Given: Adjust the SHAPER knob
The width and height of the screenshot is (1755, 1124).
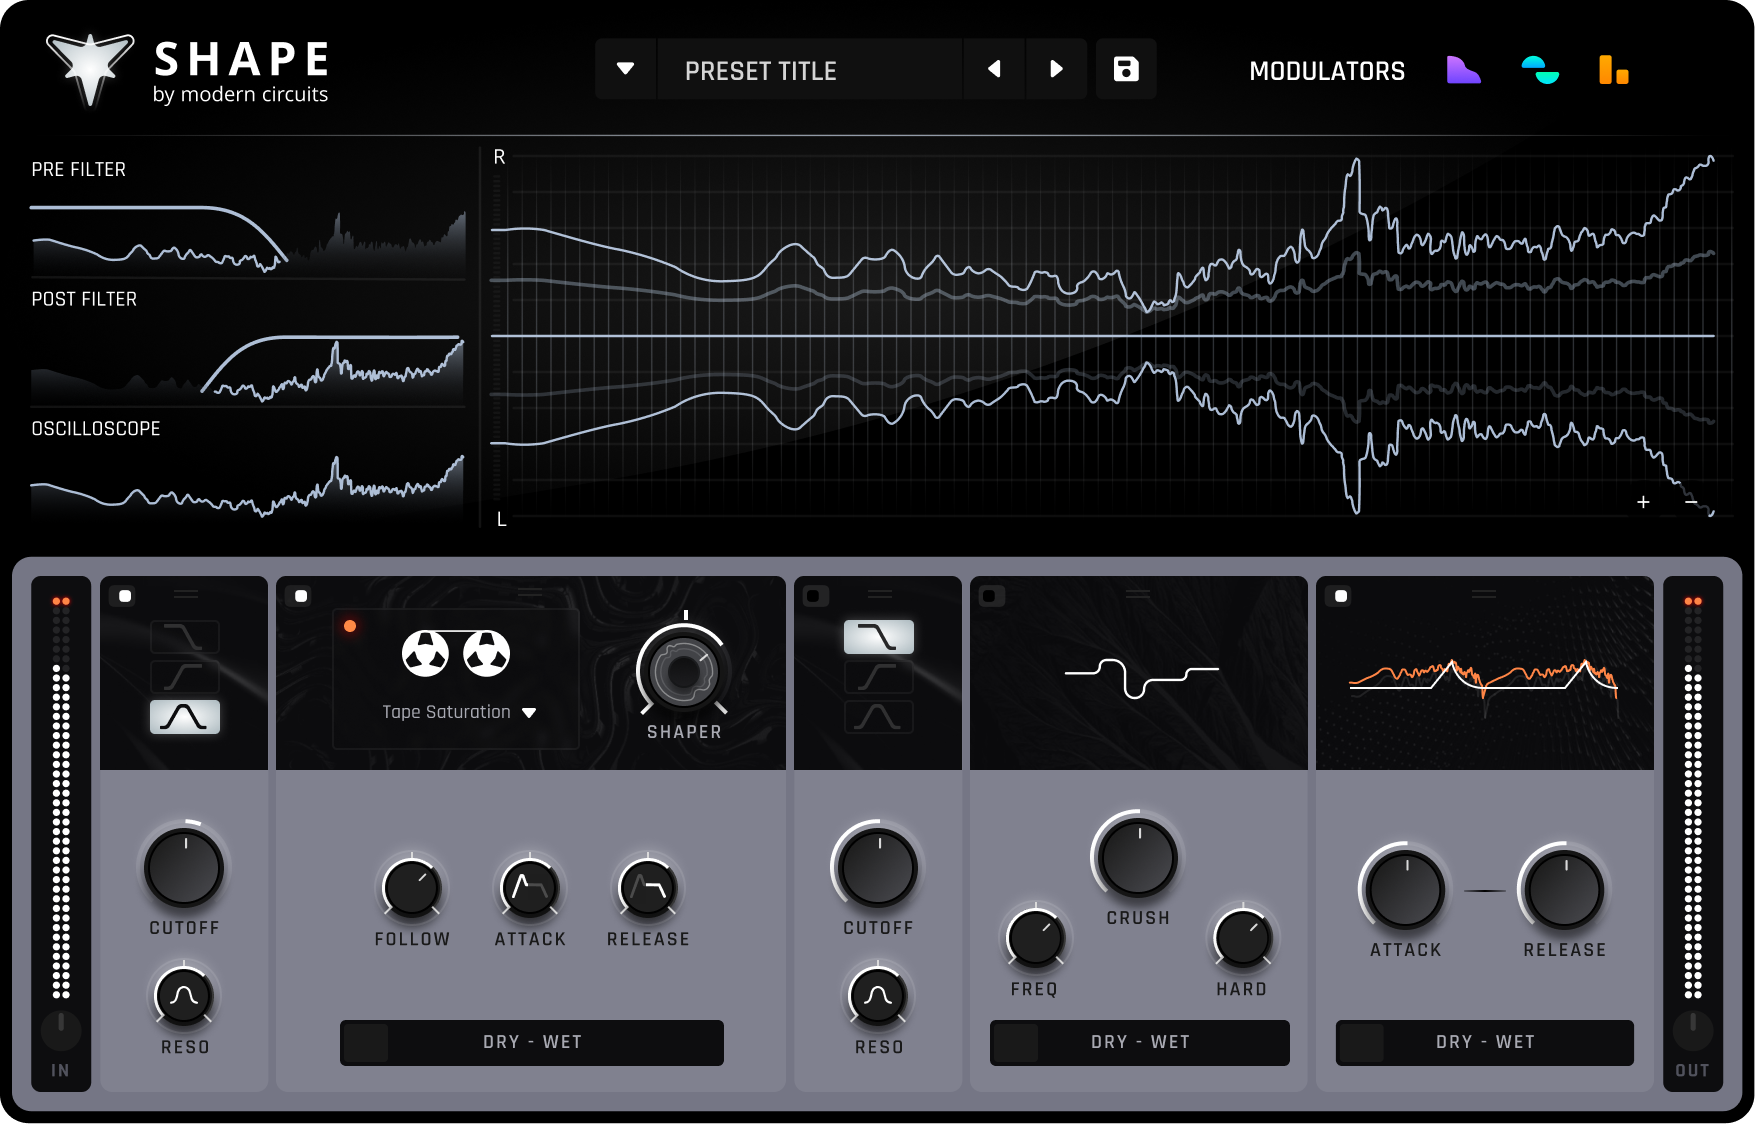Looking at the screenshot, I should point(683,672).
